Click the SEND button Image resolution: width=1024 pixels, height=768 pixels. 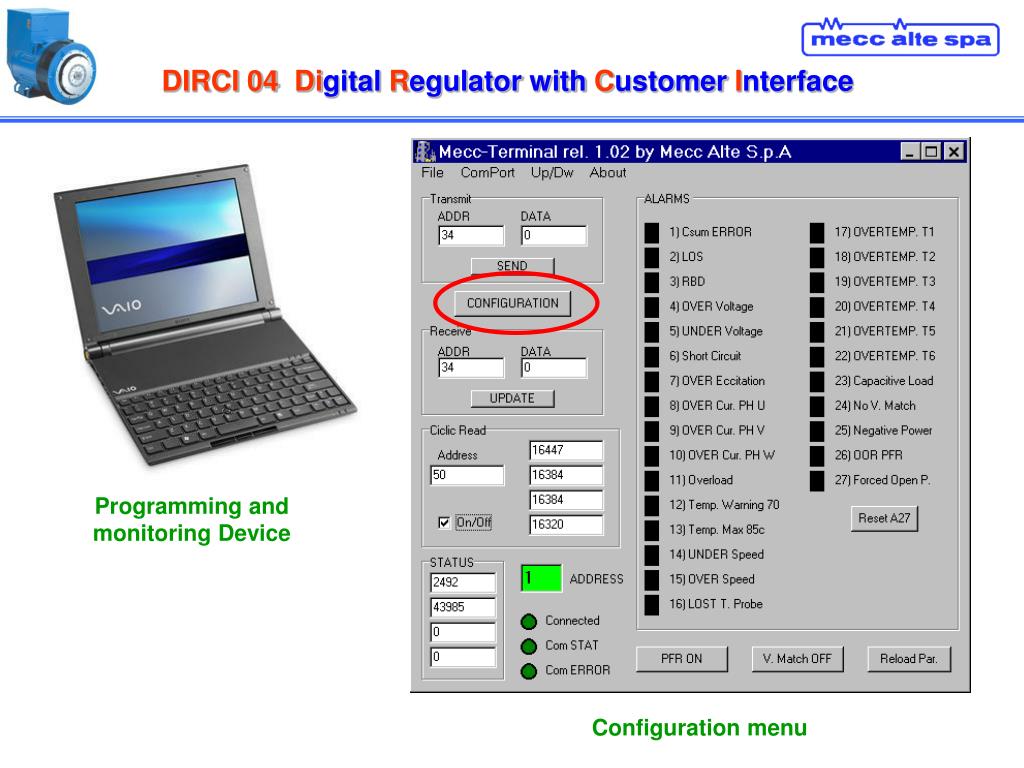(512, 266)
